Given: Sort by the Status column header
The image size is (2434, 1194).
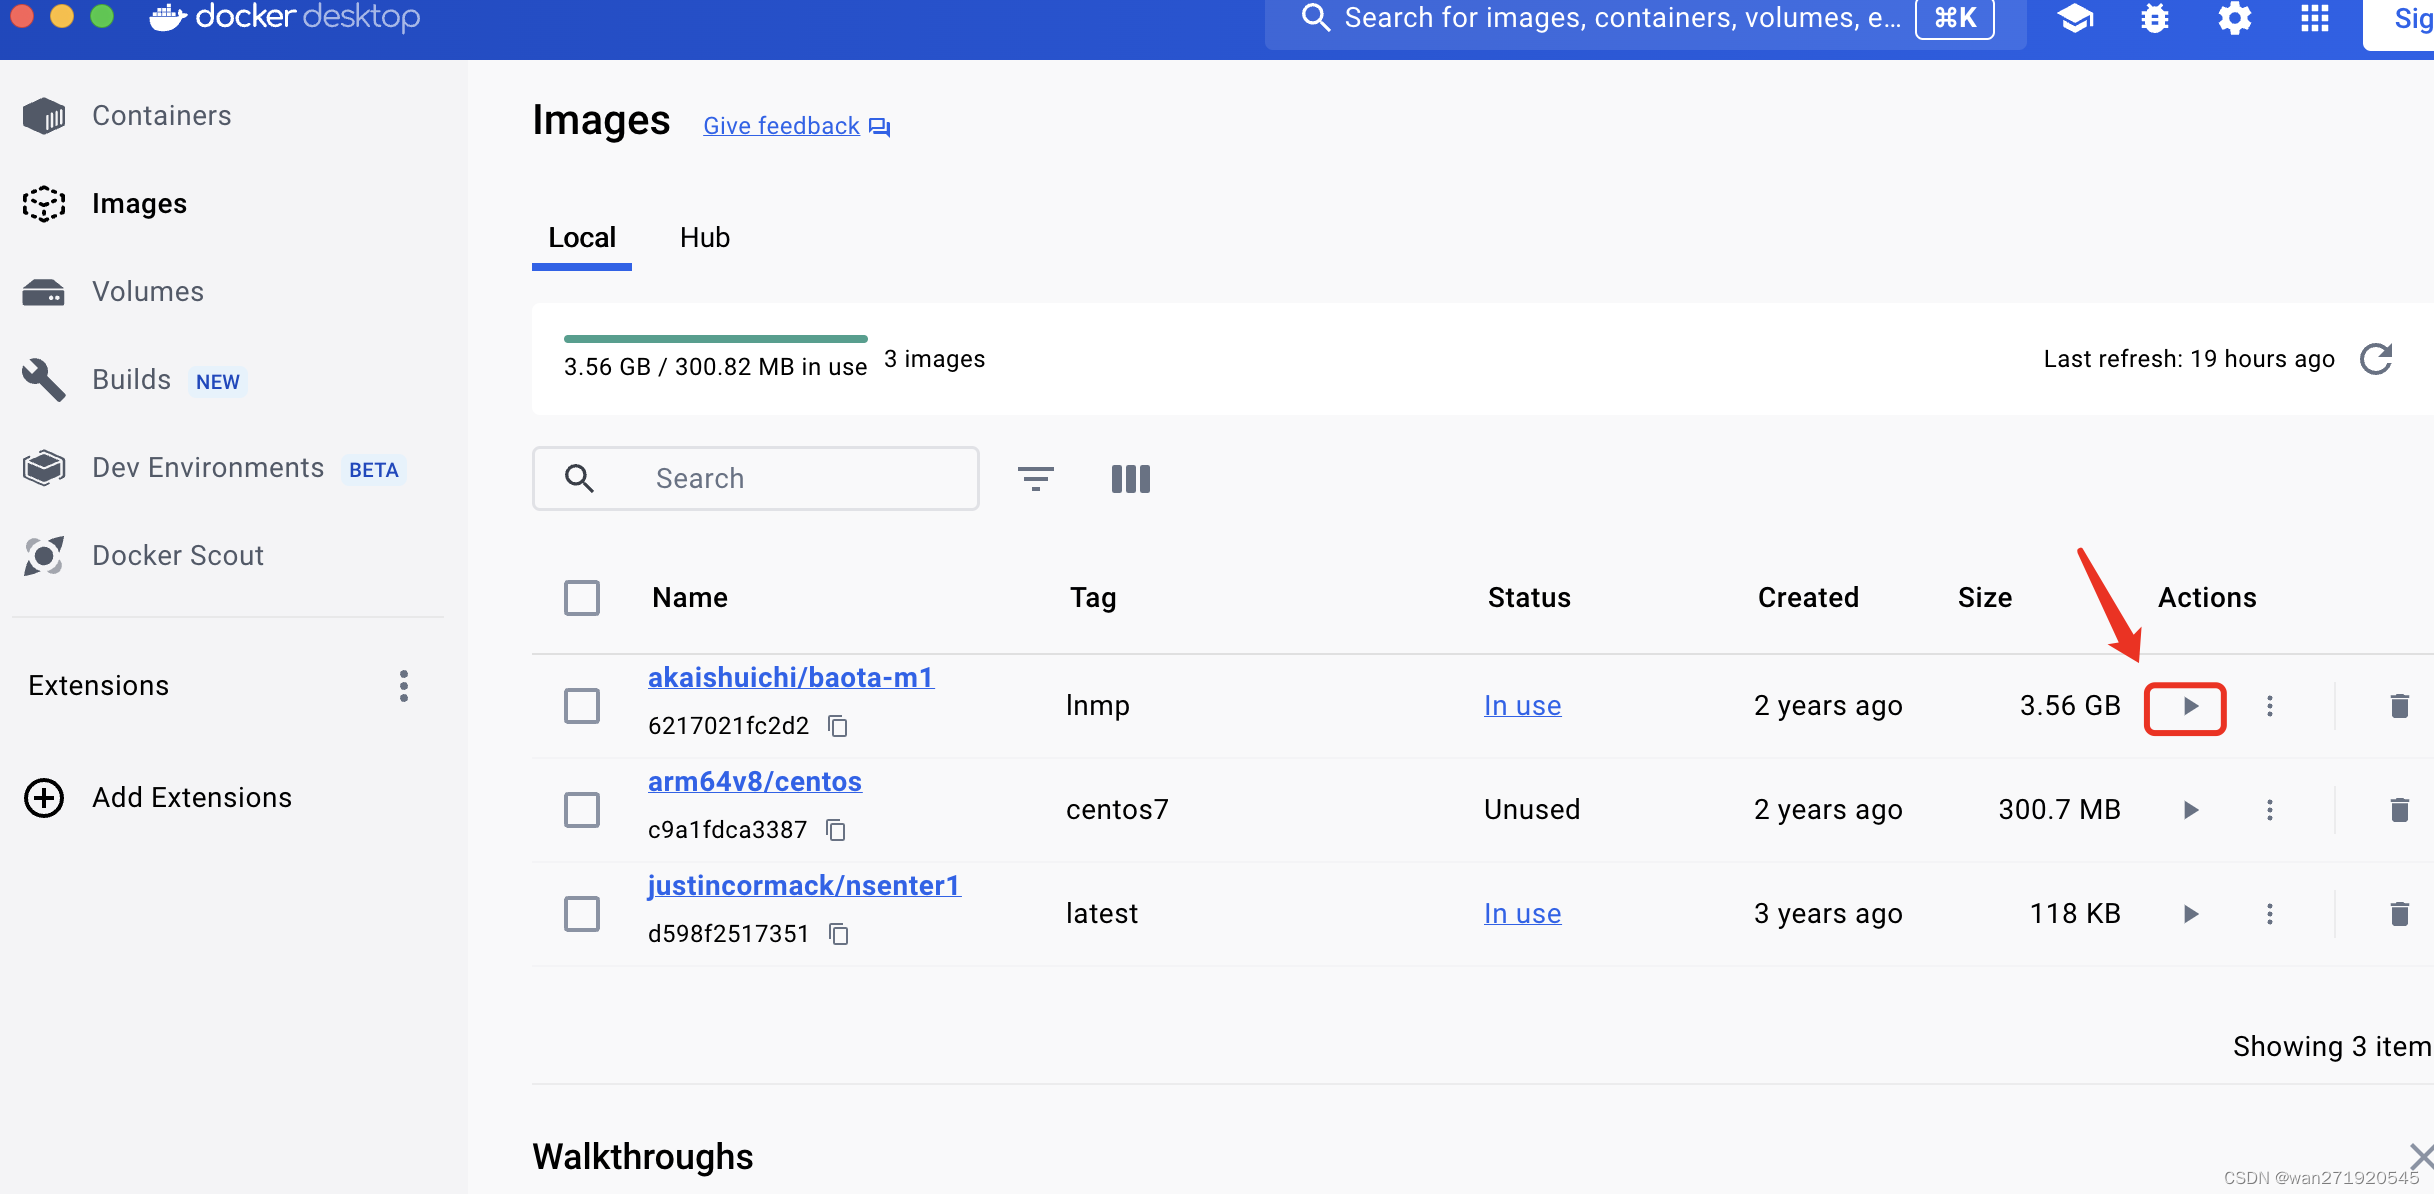Looking at the screenshot, I should [1529, 598].
